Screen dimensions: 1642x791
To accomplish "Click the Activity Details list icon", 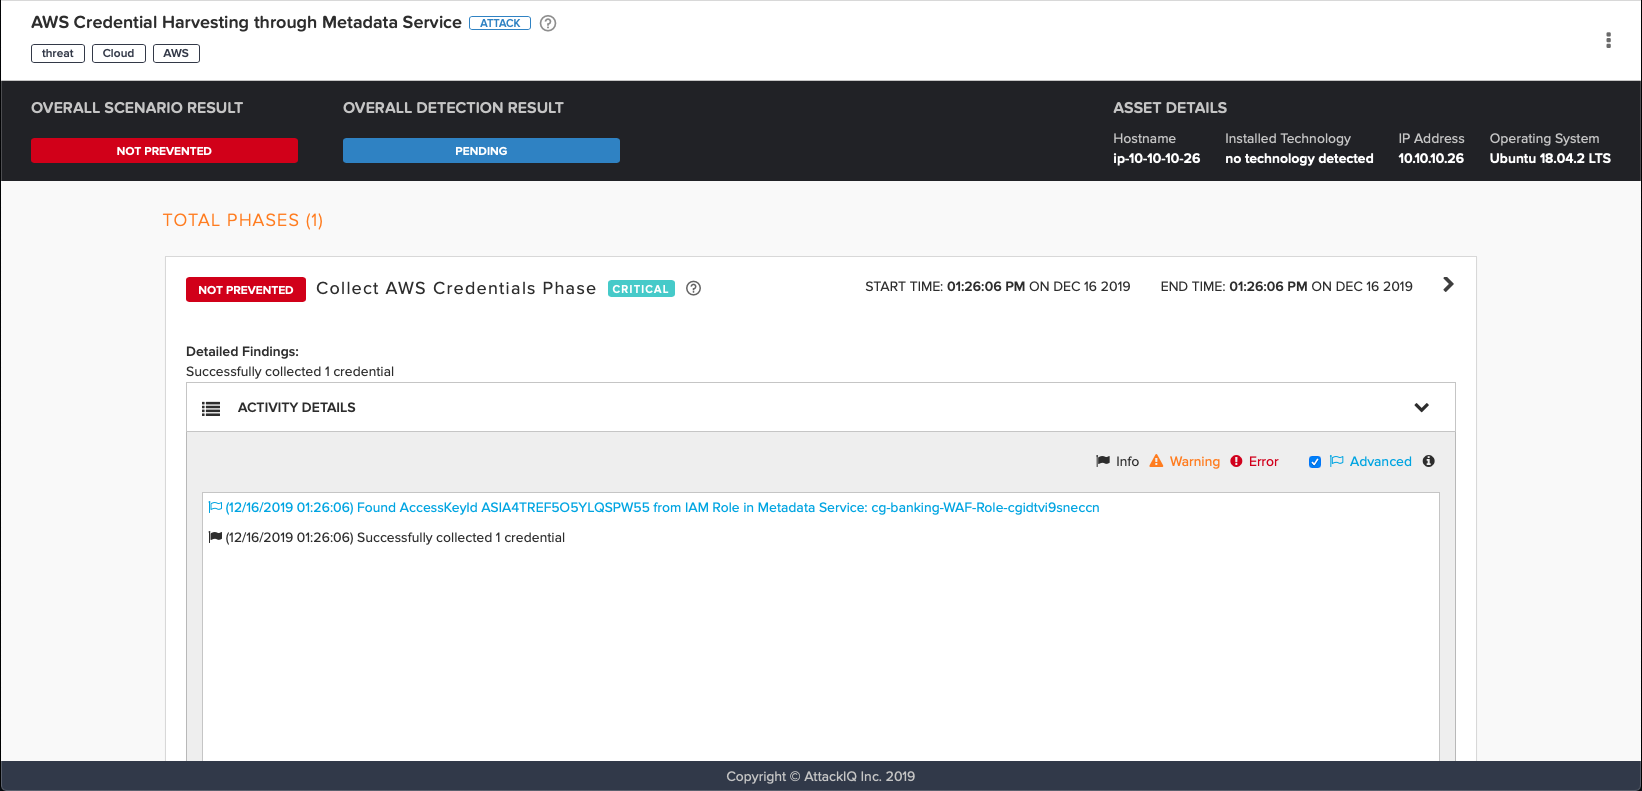I will [211, 408].
